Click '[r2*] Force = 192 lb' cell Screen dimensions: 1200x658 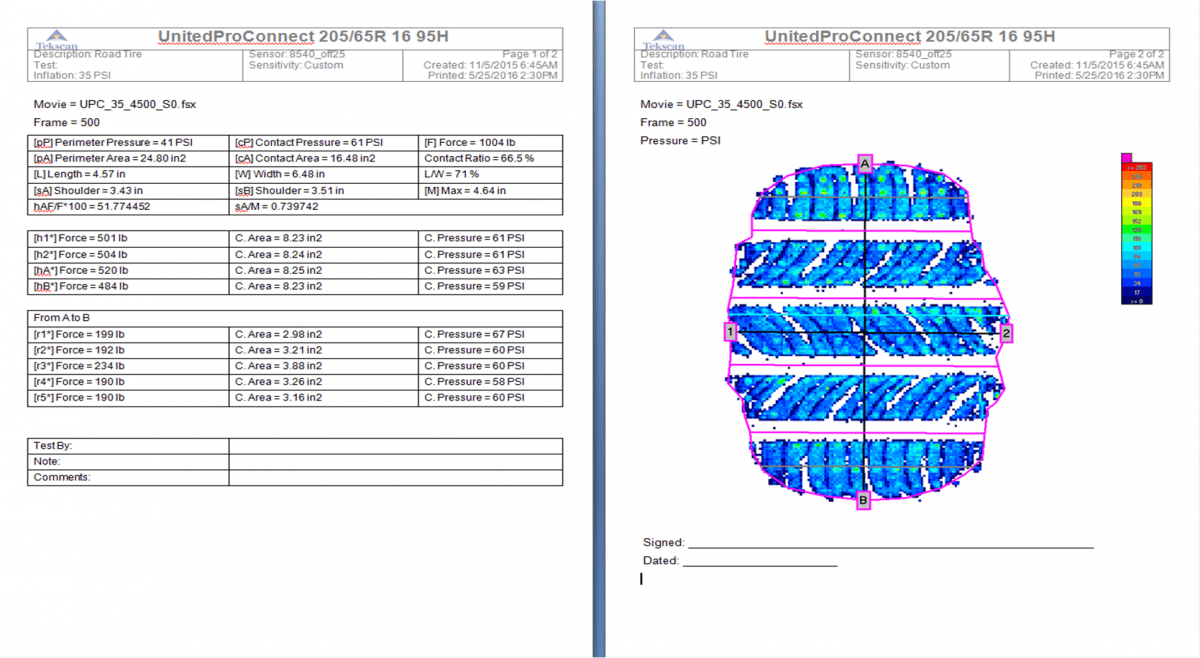click(x=128, y=350)
